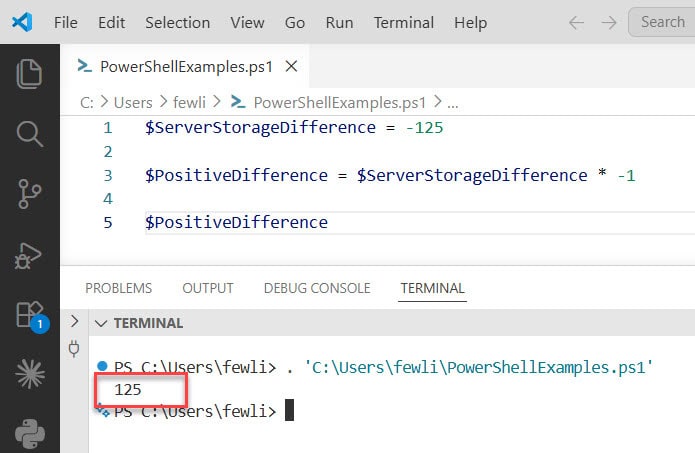
Task: Switch to the DEBUG CONSOLE panel tab
Action: tap(317, 288)
